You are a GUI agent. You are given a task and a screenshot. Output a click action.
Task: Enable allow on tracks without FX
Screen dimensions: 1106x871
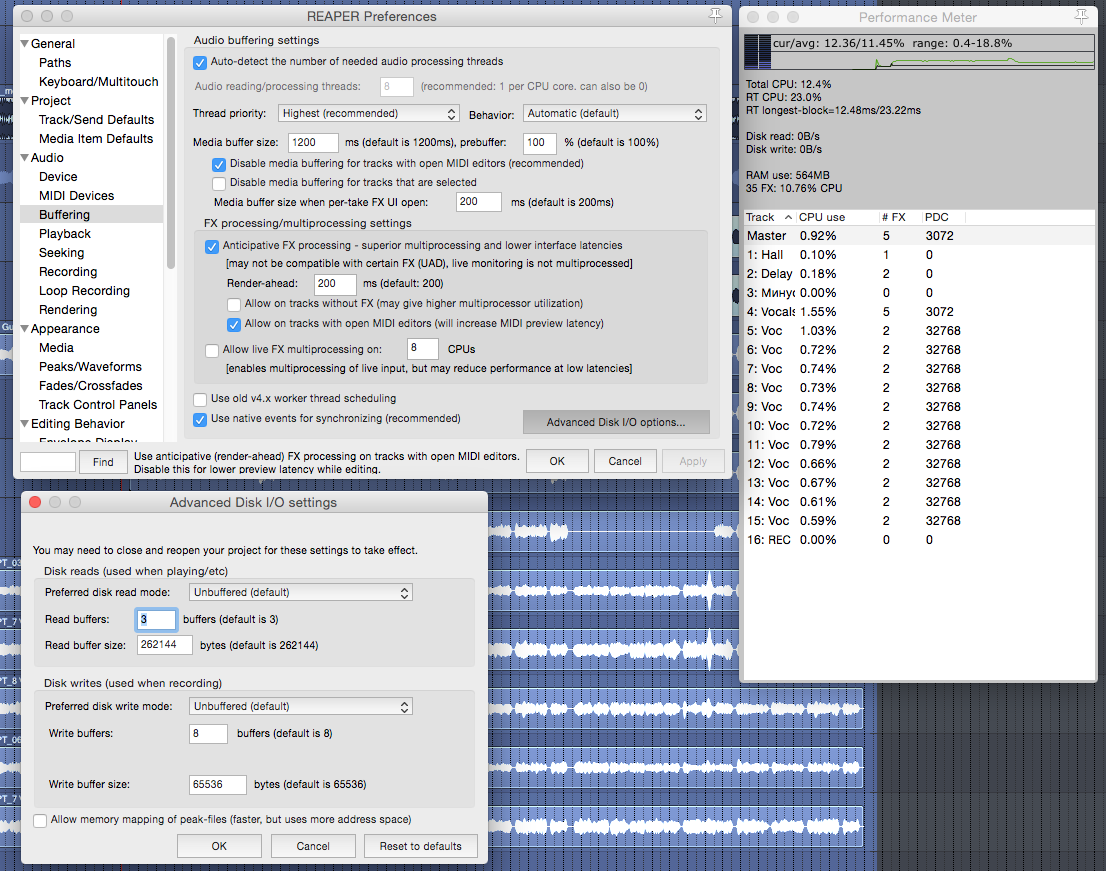click(x=233, y=305)
